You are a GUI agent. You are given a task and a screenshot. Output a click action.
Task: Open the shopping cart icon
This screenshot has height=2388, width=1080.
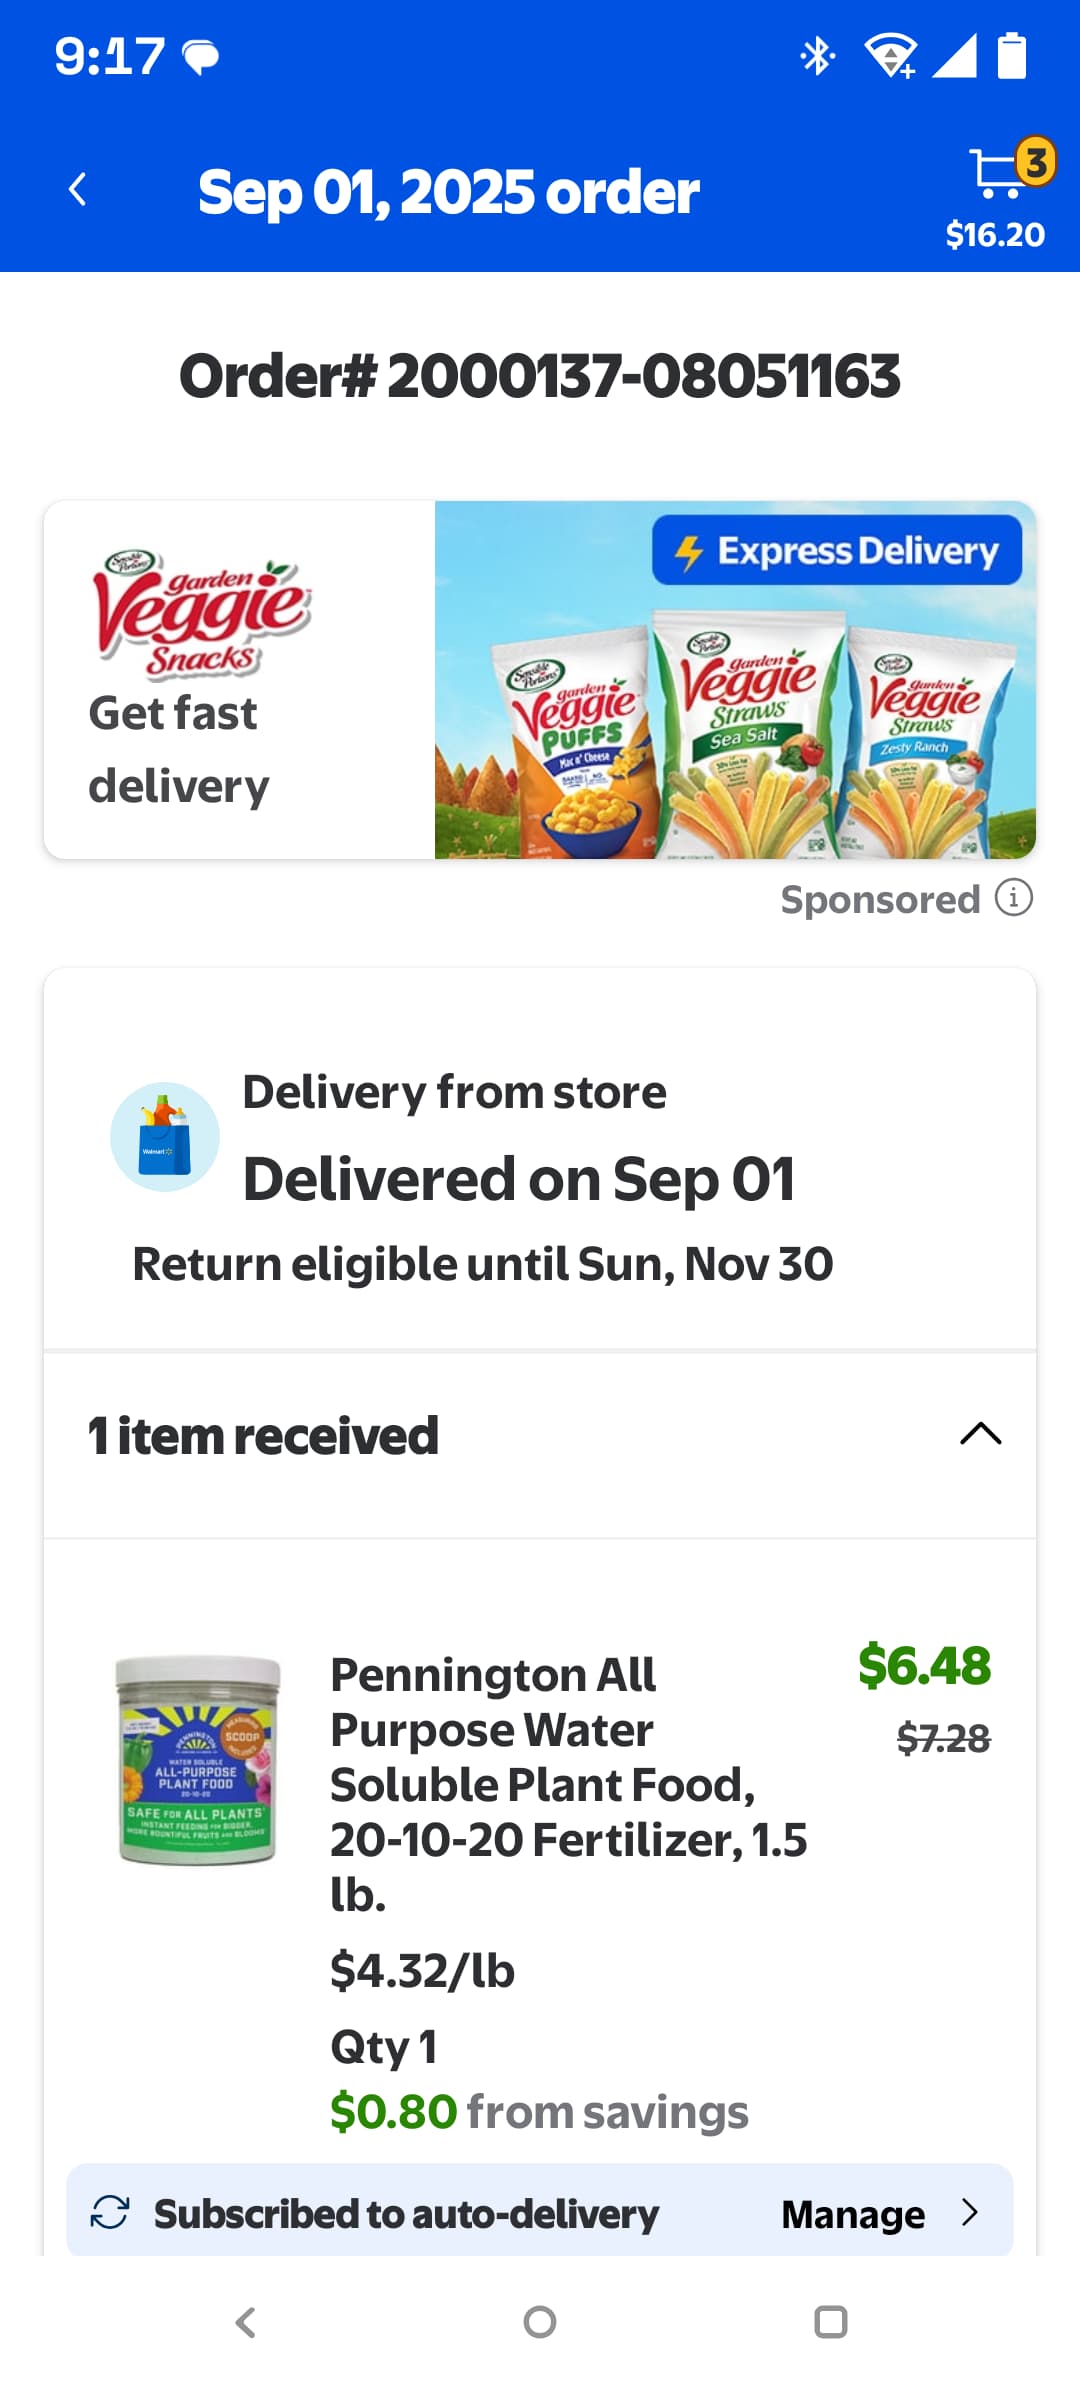tap(1000, 172)
